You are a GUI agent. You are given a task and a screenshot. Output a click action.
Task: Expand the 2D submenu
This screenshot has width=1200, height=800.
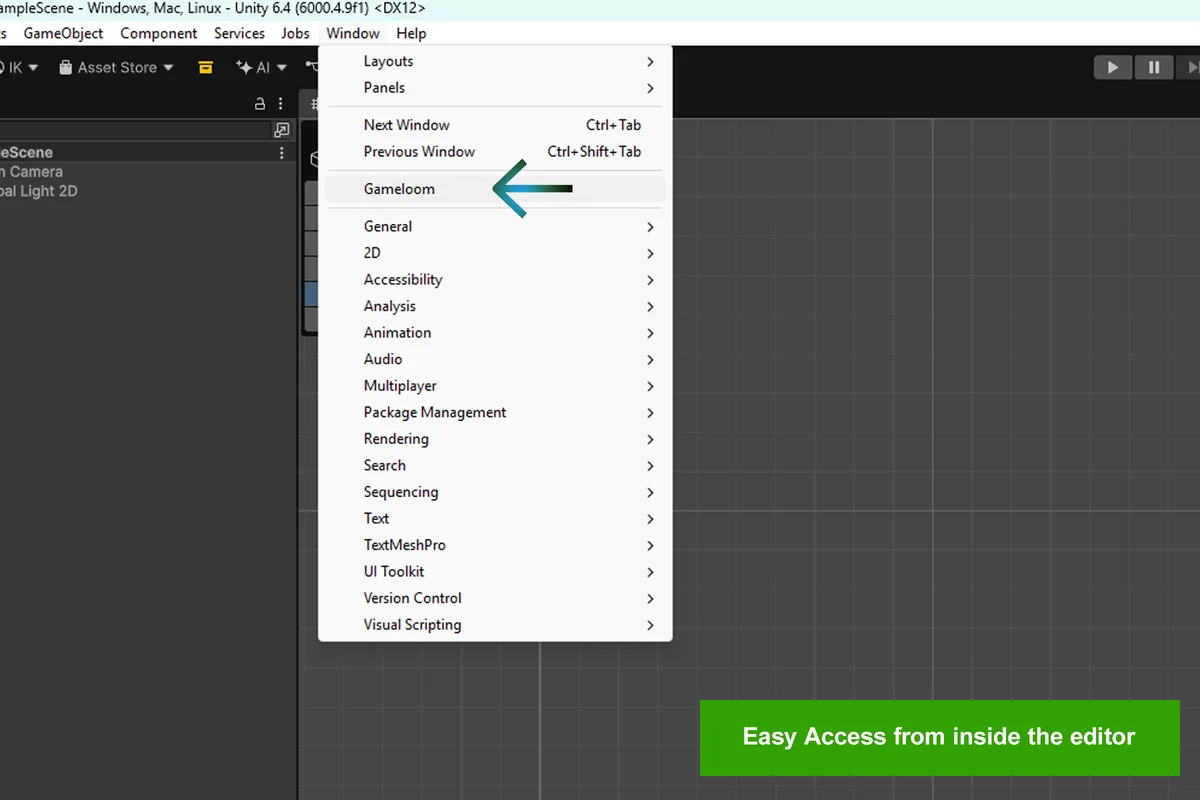pos(495,253)
